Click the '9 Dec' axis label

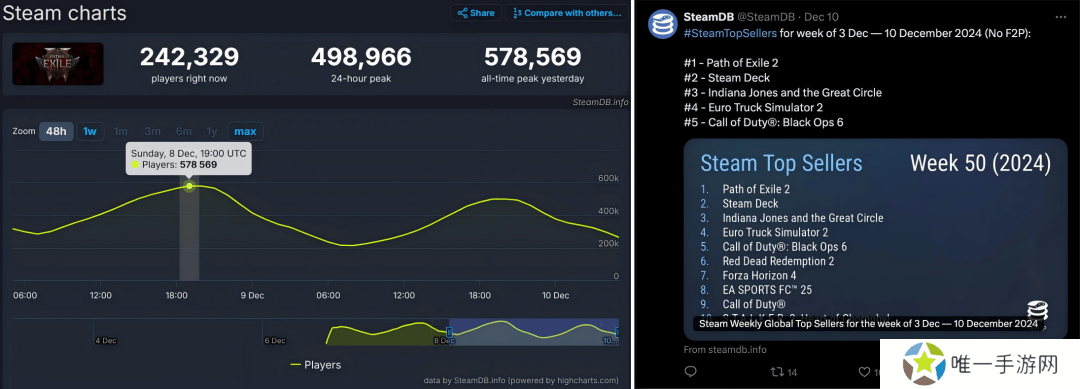click(x=252, y=295)
